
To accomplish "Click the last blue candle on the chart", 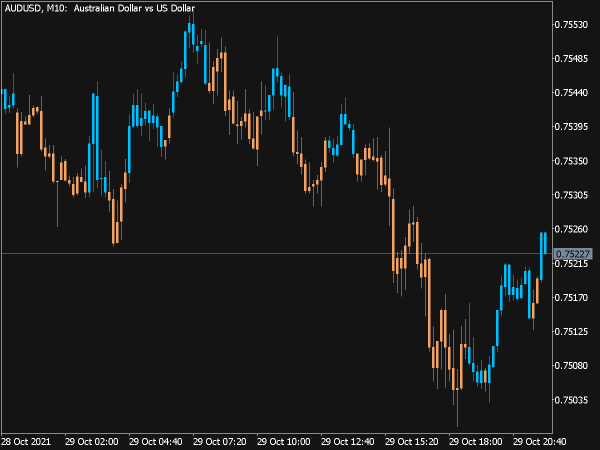I will coord(545,243).
